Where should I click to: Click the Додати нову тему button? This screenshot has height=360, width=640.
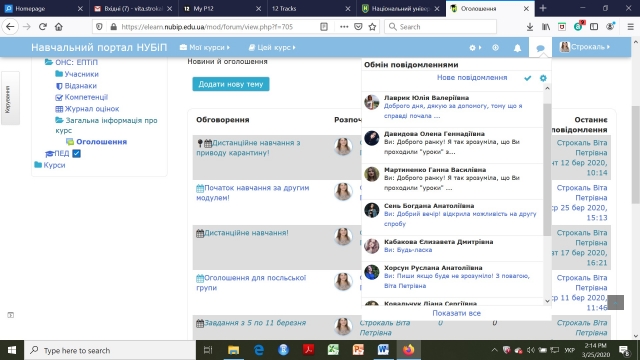coord(231,84)
